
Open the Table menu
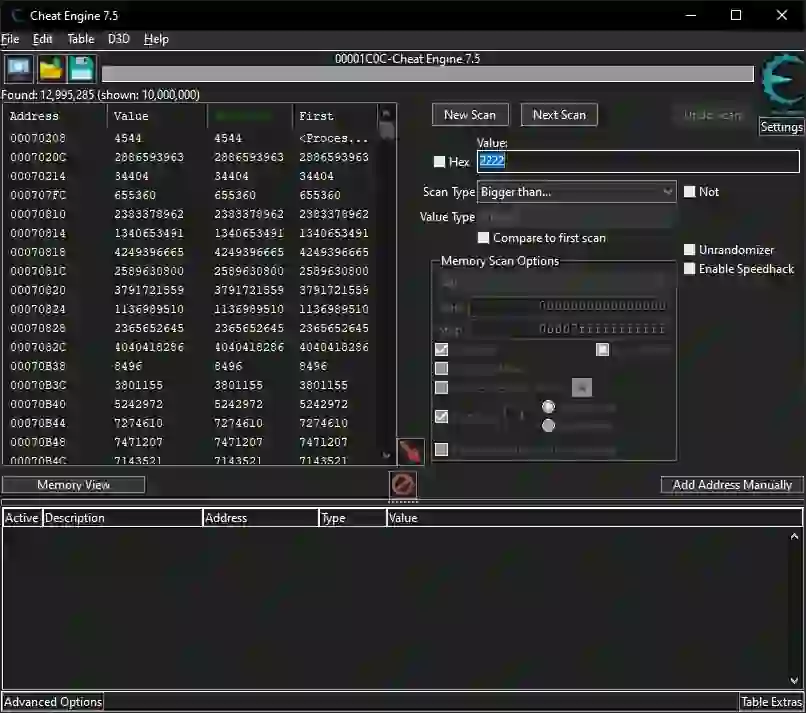81,39
